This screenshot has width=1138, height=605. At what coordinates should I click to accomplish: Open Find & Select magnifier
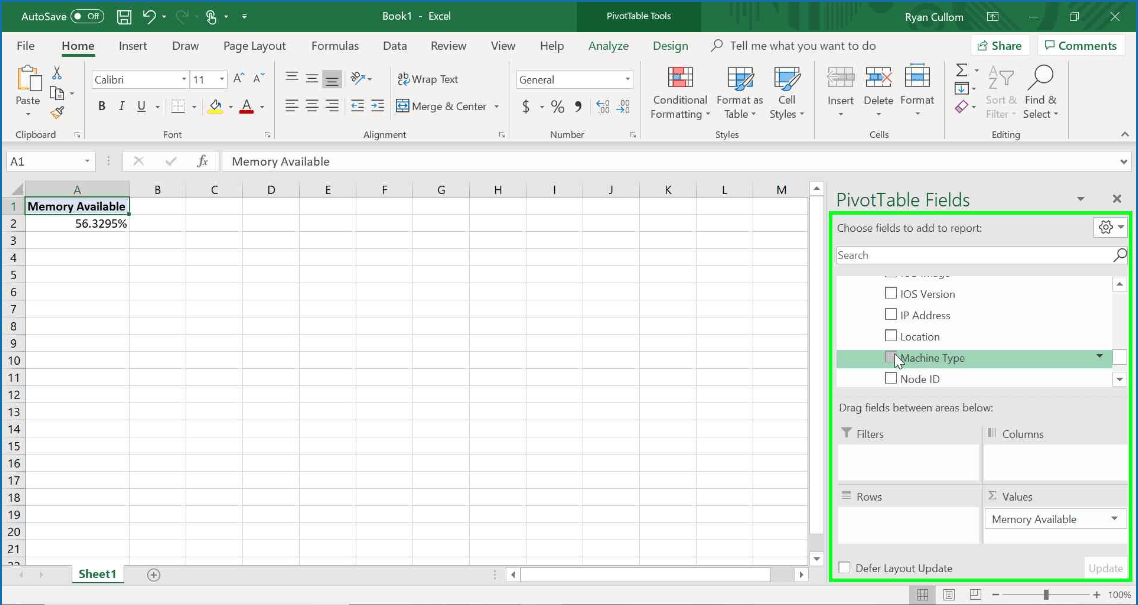(x=1041, y=93)
